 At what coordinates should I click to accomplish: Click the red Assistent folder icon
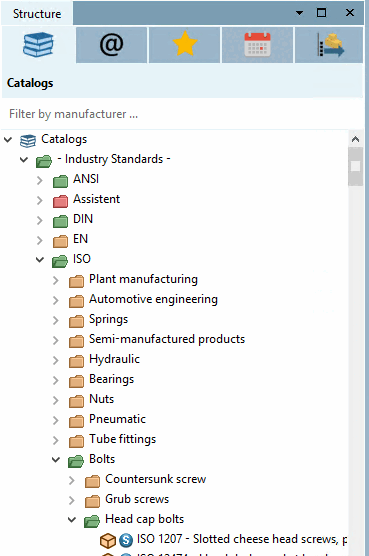[60, 201]
